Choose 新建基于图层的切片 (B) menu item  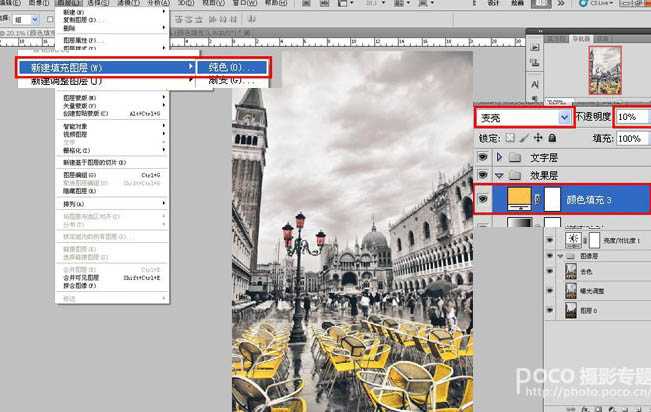[113, 162]
